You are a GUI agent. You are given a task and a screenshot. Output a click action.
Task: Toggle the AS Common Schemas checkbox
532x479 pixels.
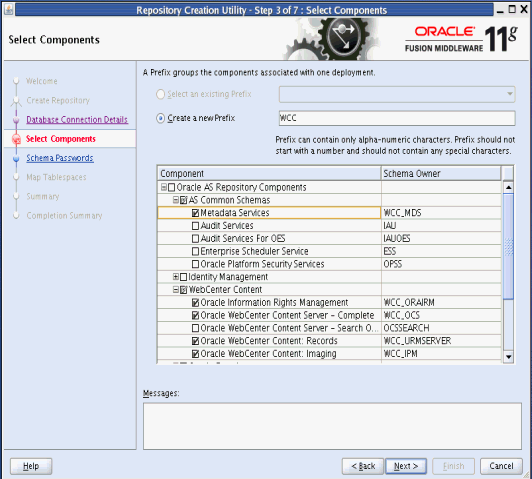coord(184,200)
